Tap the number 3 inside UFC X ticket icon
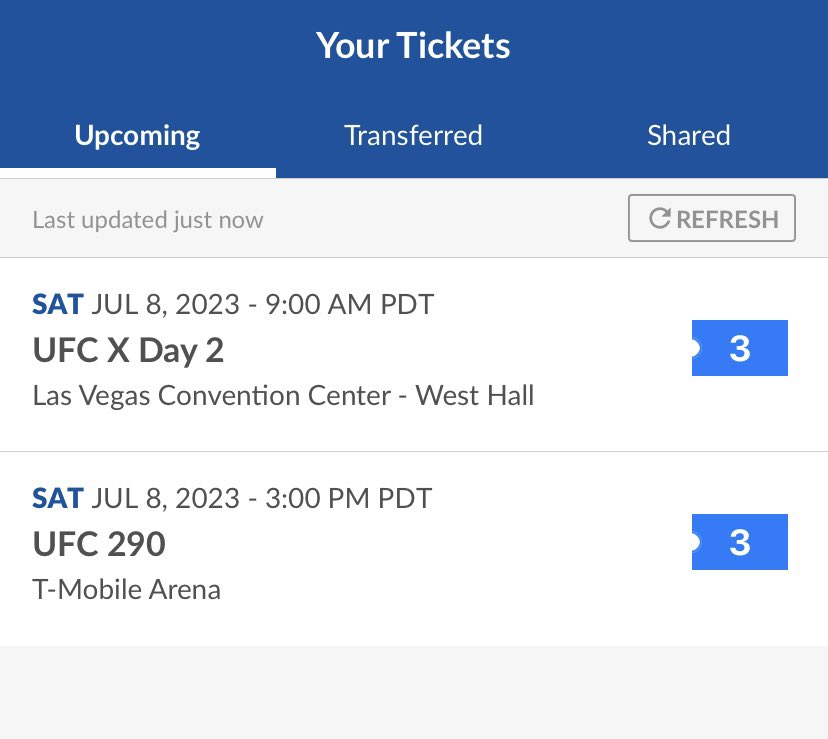 coord(740,349)
